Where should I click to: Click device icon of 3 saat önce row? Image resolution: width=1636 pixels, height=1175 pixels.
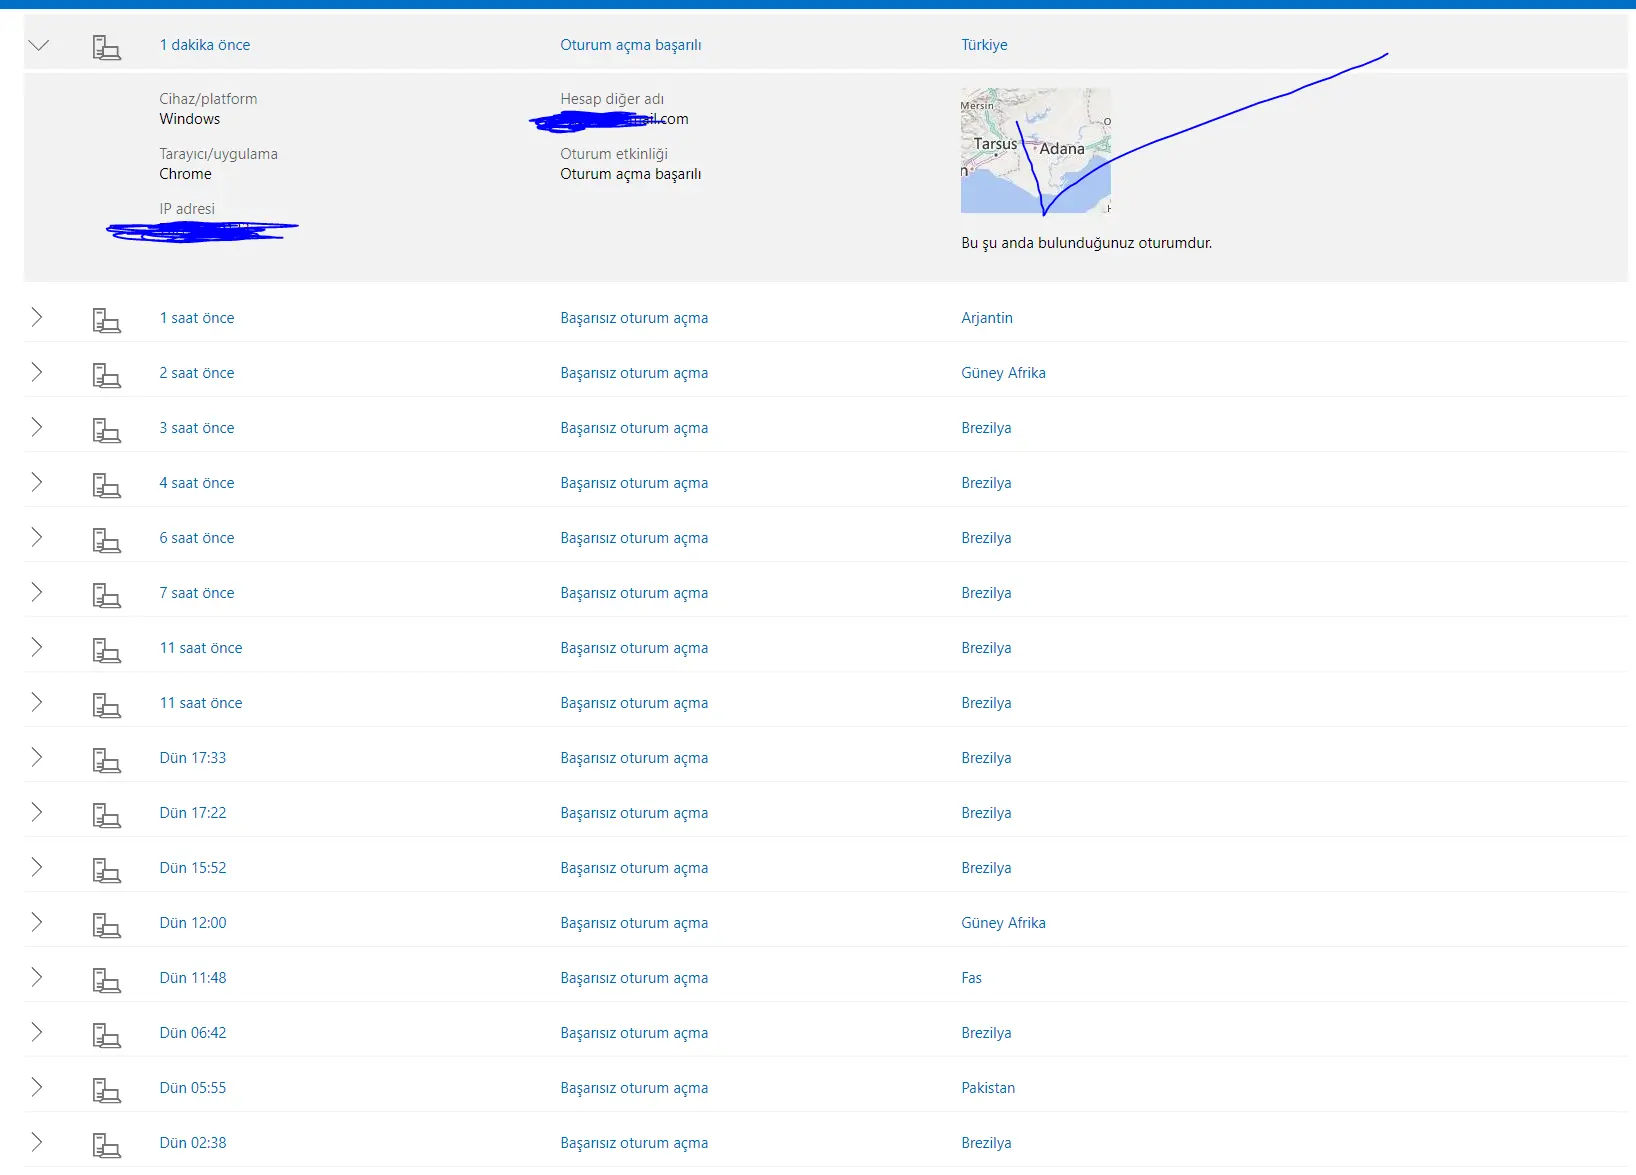point(106,430)
